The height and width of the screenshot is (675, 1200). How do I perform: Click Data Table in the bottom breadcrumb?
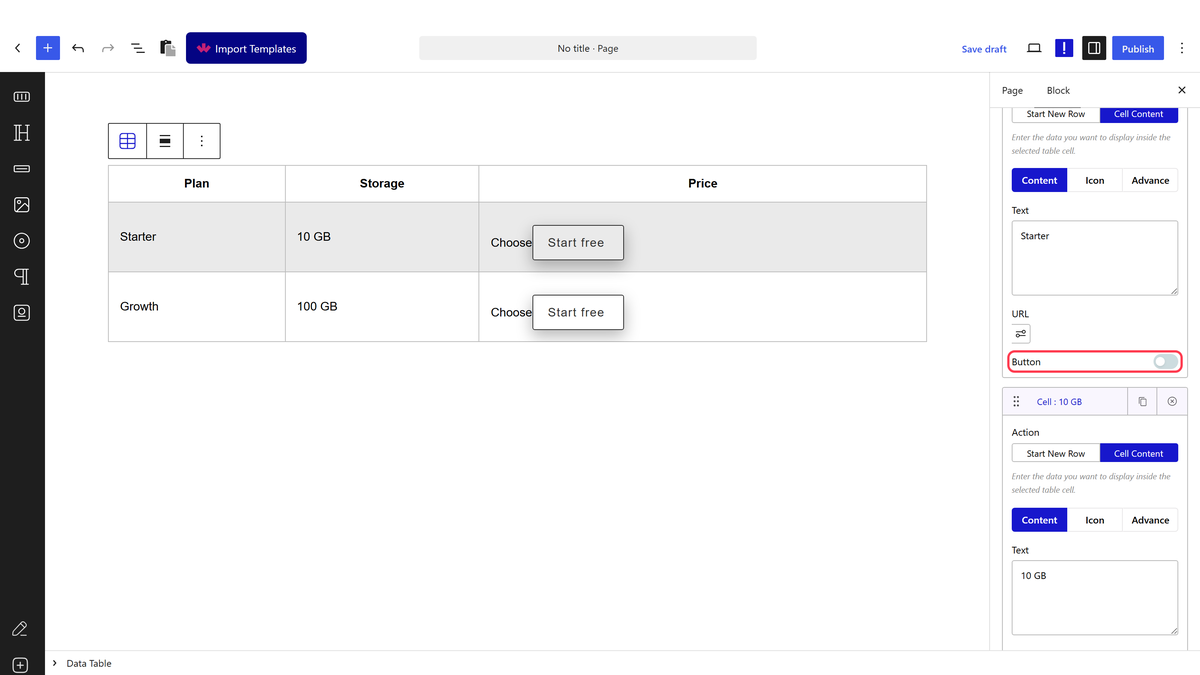pos(89,663)
